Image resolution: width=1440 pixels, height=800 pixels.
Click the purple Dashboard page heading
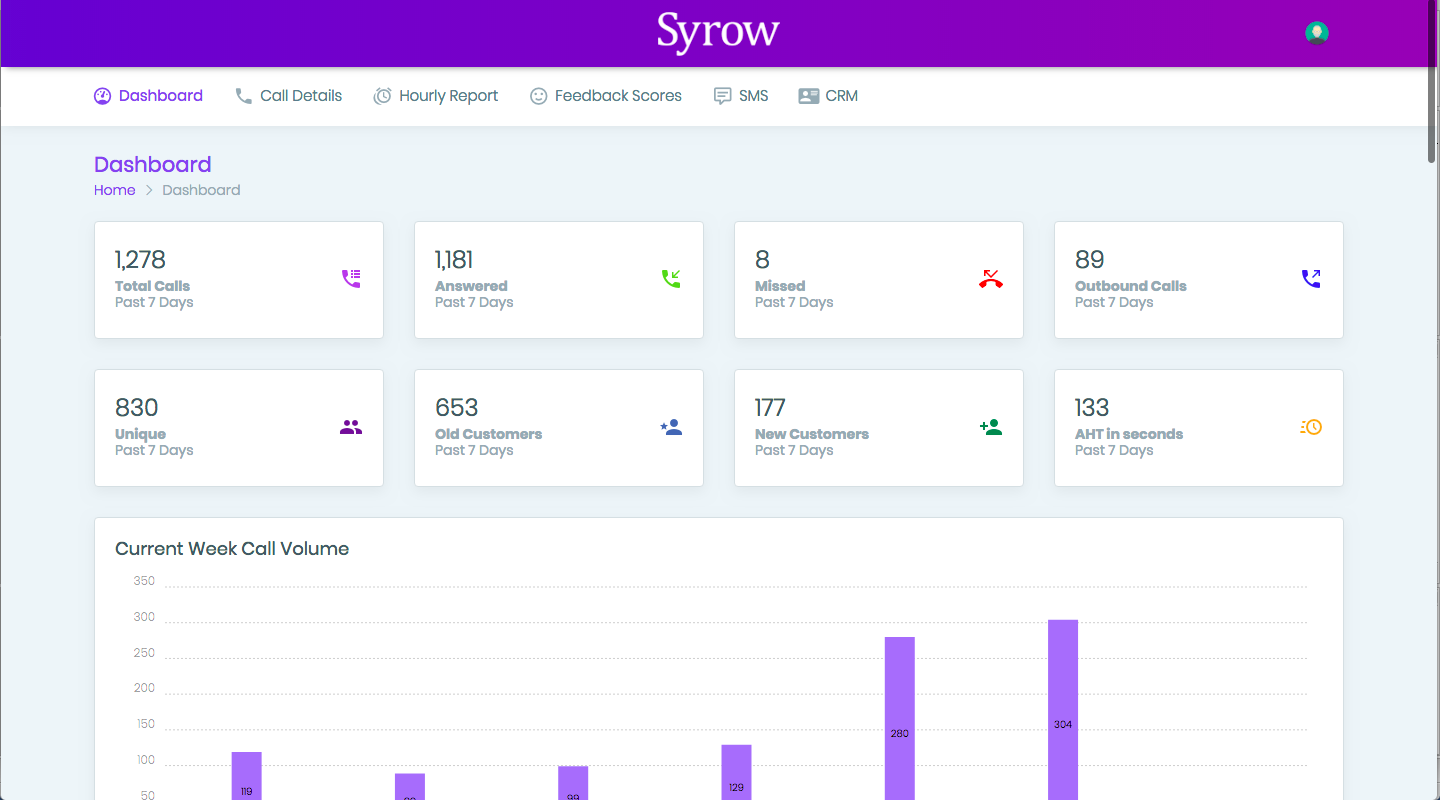pos(153,165)
